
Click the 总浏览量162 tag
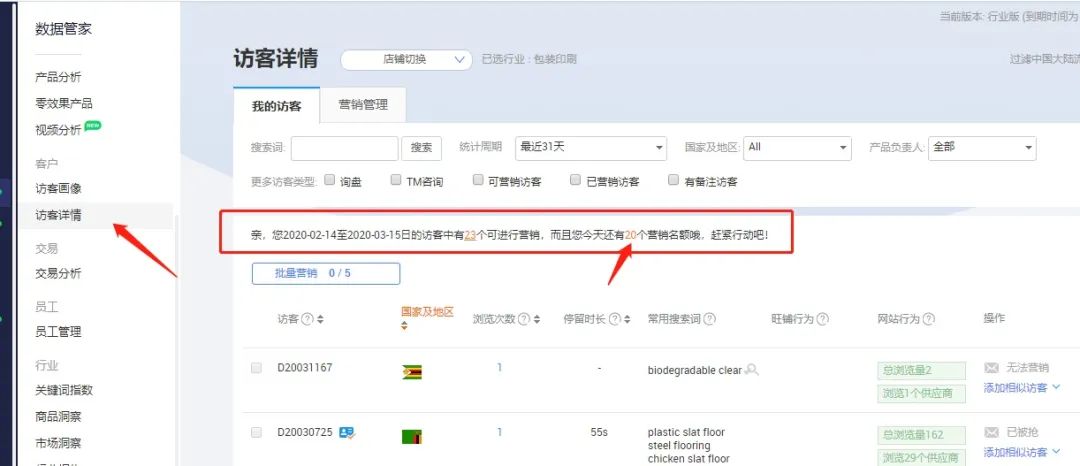(x=921, y=435)
